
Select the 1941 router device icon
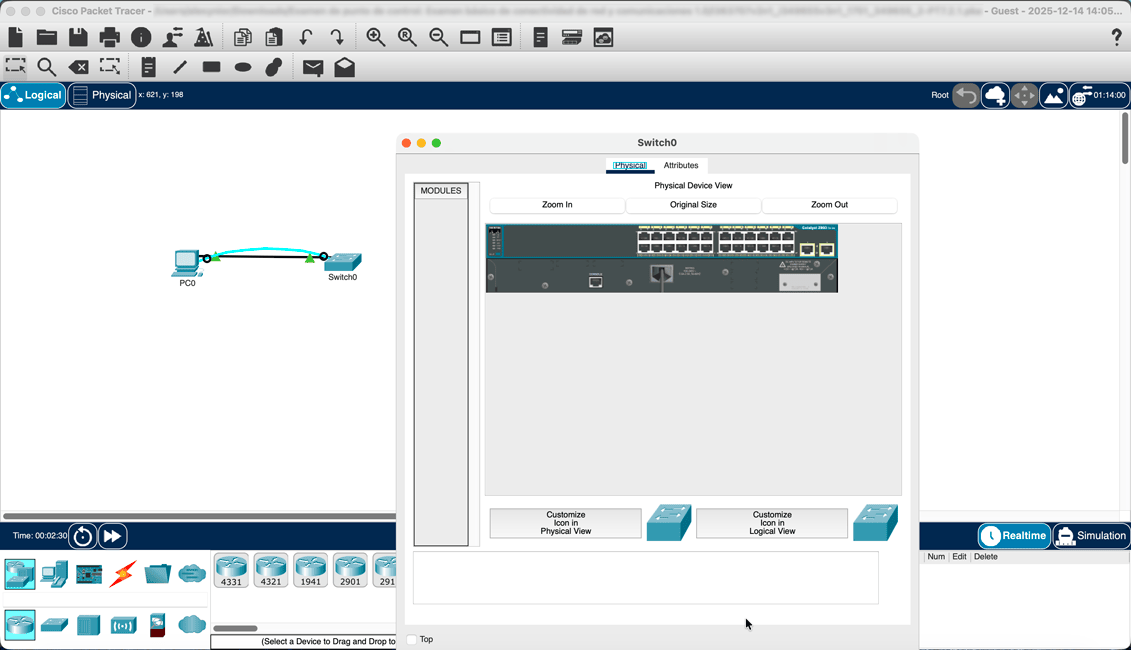[310, 569]
